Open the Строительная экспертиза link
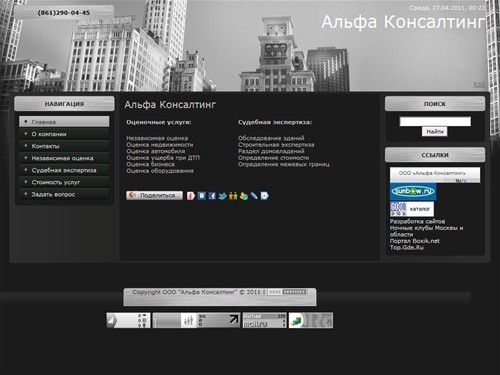 [x=276, y=145]
